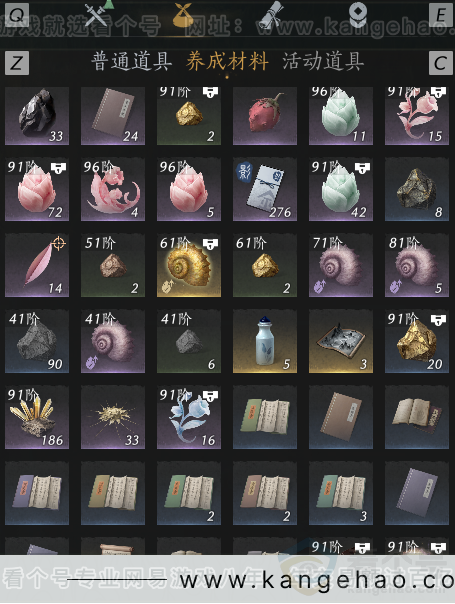Switch to the 活动道具 tab
This screenshot has width=455, height=604.
point(323,62)
